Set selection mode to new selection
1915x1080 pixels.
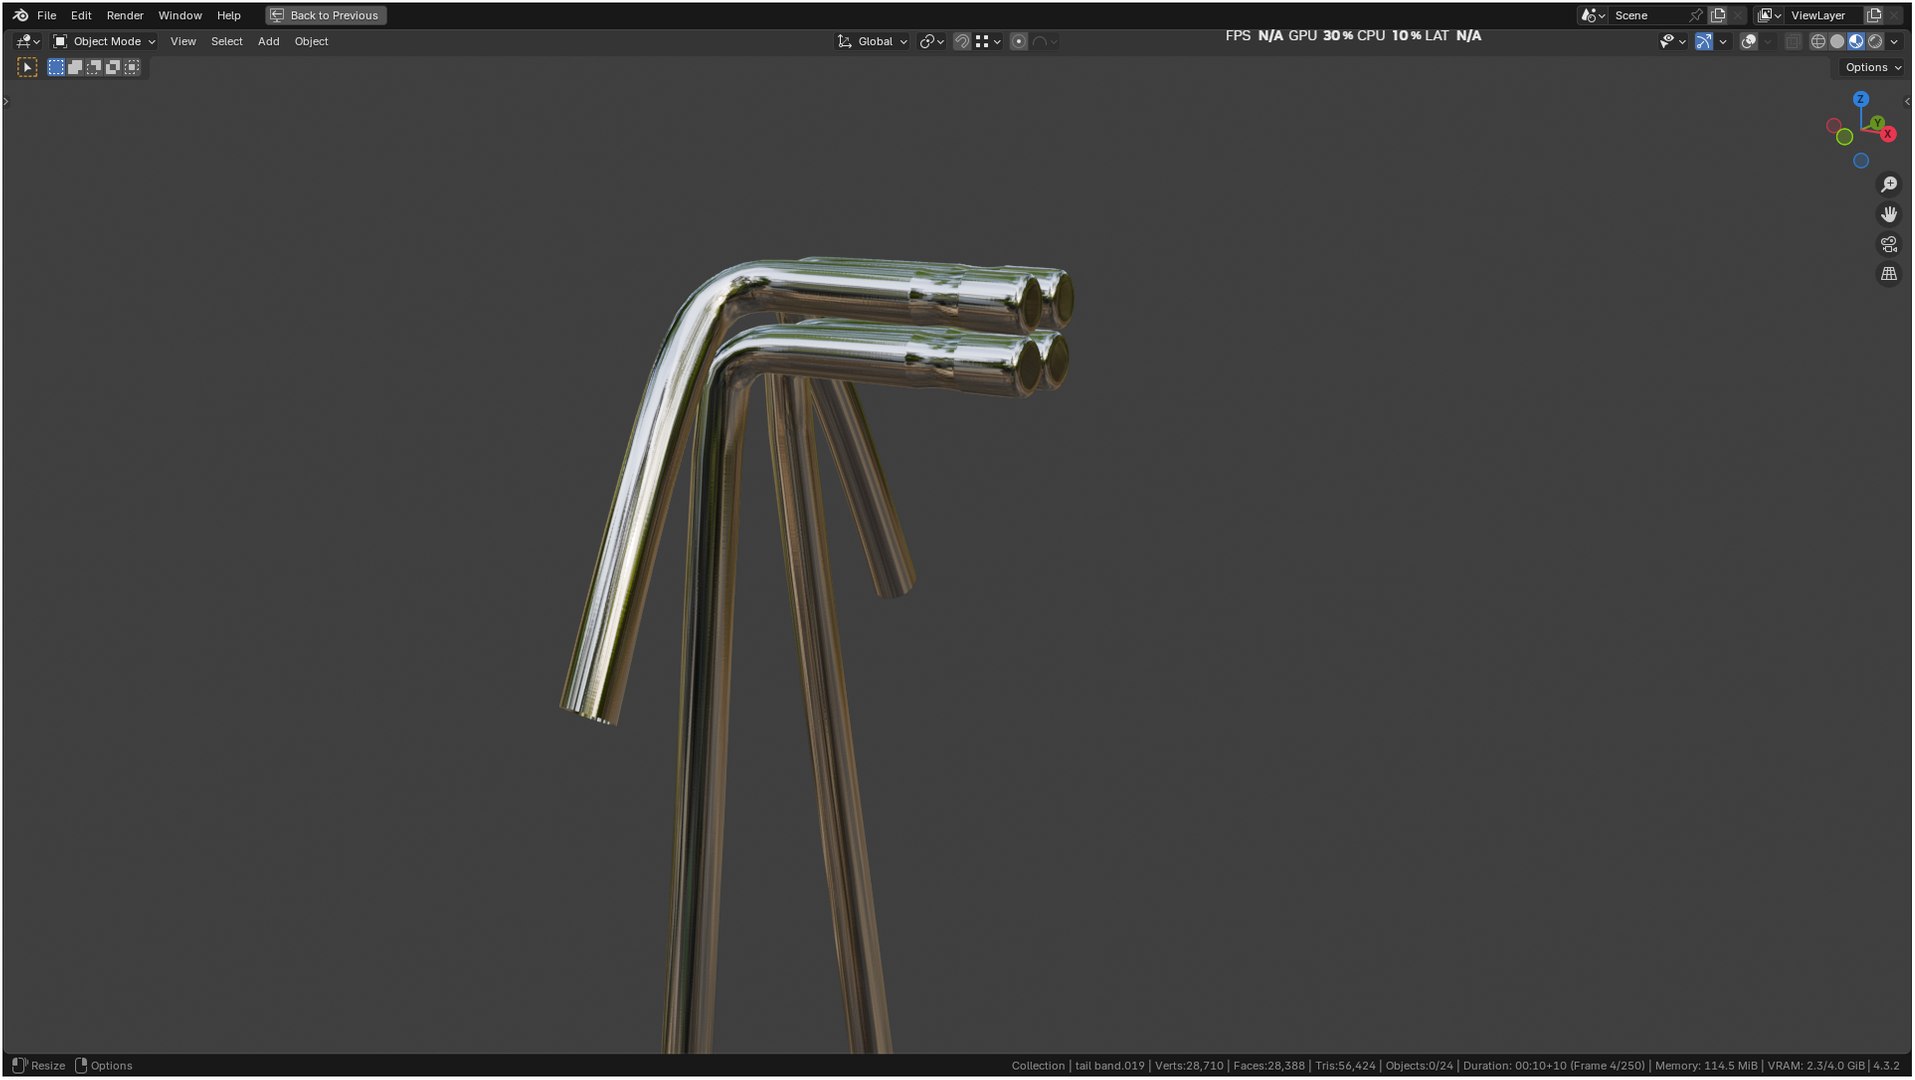(x=56, y=68)
